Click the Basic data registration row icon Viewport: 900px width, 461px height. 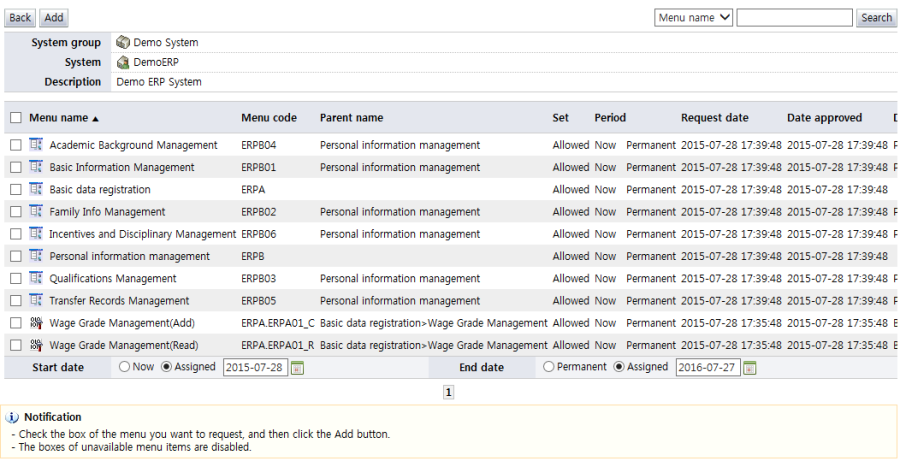click(36, 189)
